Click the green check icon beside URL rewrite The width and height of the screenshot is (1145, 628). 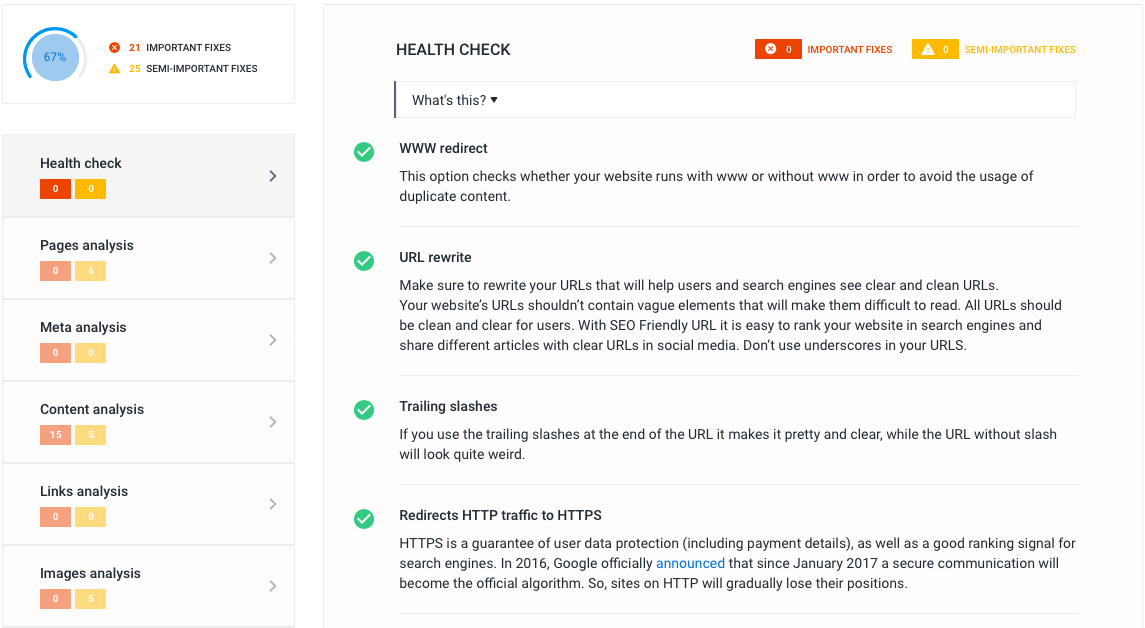[x=364, y=261]
